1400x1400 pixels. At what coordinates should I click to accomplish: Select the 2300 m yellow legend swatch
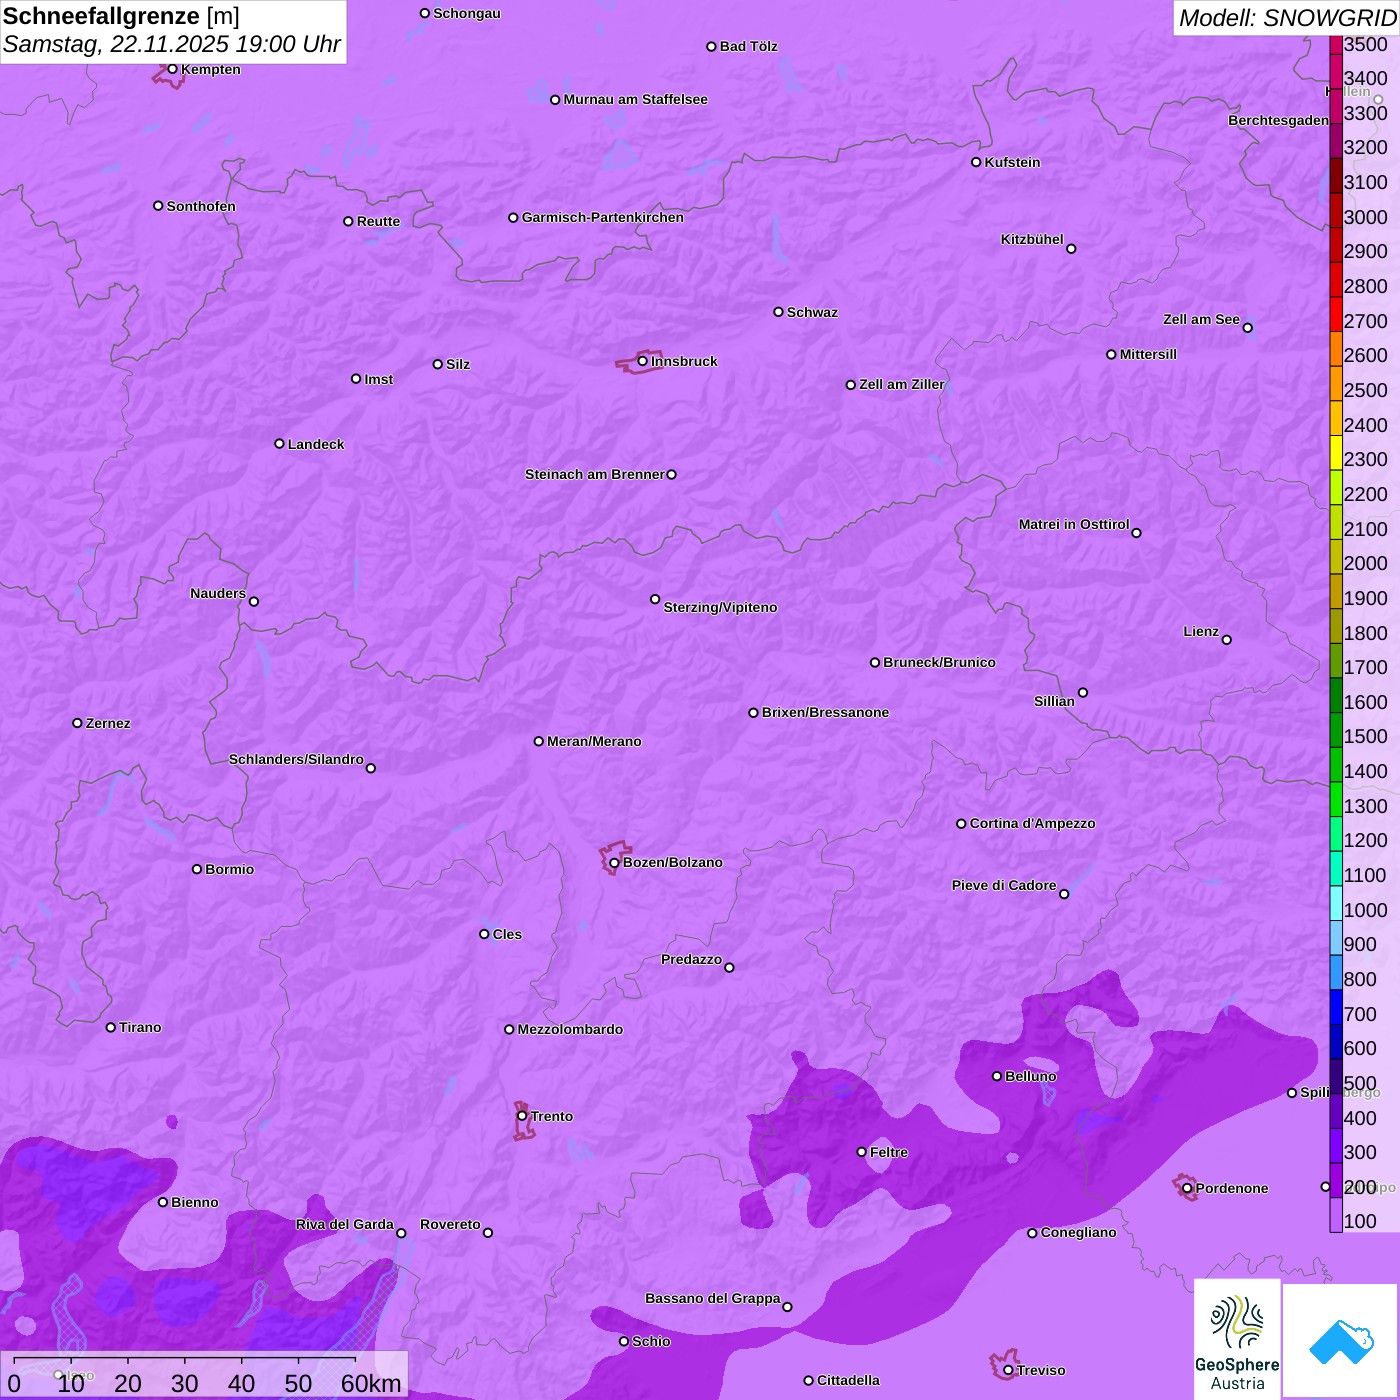pos(1336,453)
